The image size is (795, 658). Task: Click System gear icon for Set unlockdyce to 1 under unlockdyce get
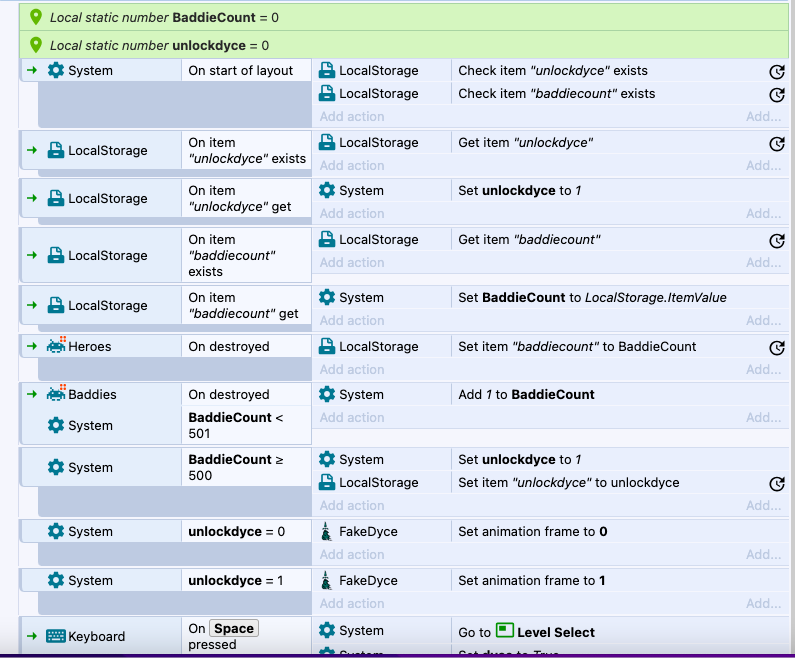point(327,190)
